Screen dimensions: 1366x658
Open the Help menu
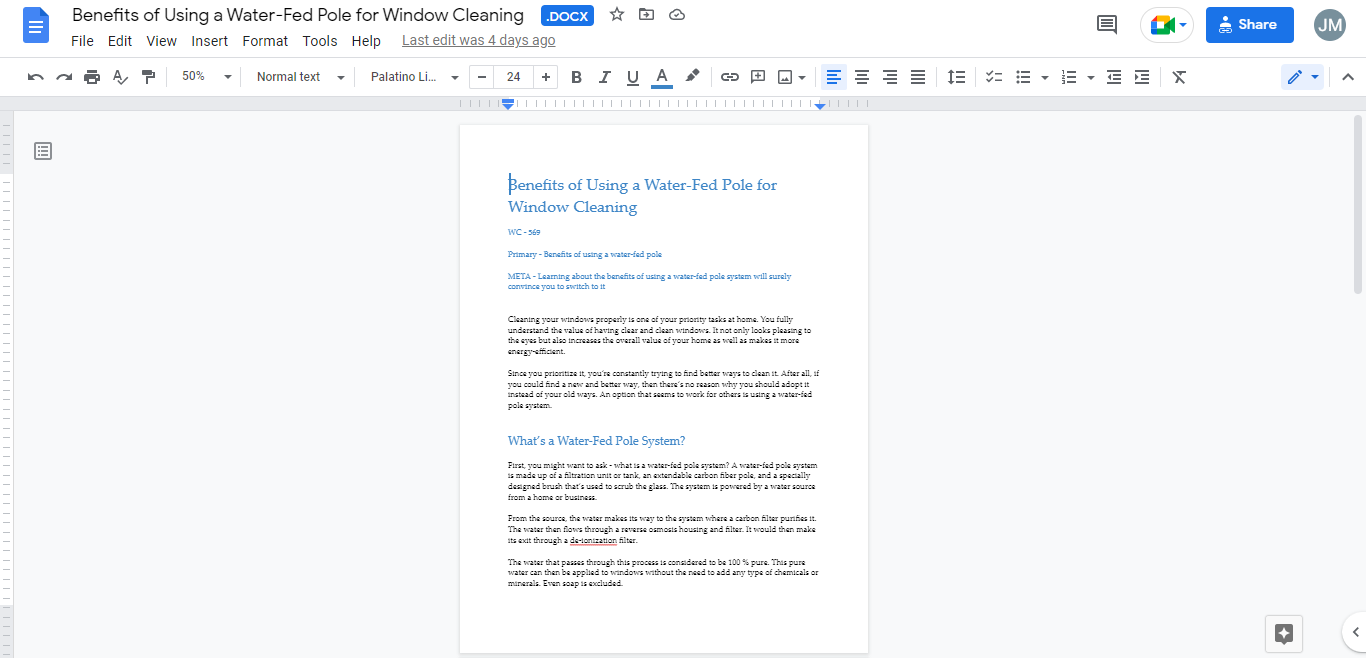tap(366, 41)
